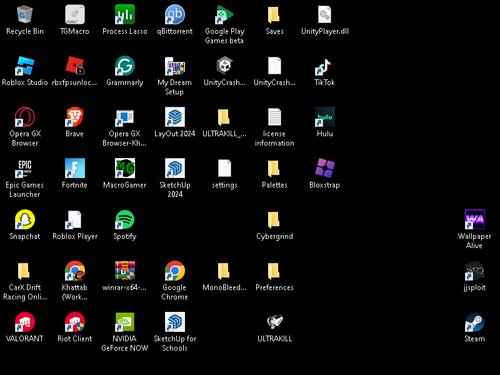
Task: Select Khattab (Work) Chrome profile shortcut
Action: 75,271
